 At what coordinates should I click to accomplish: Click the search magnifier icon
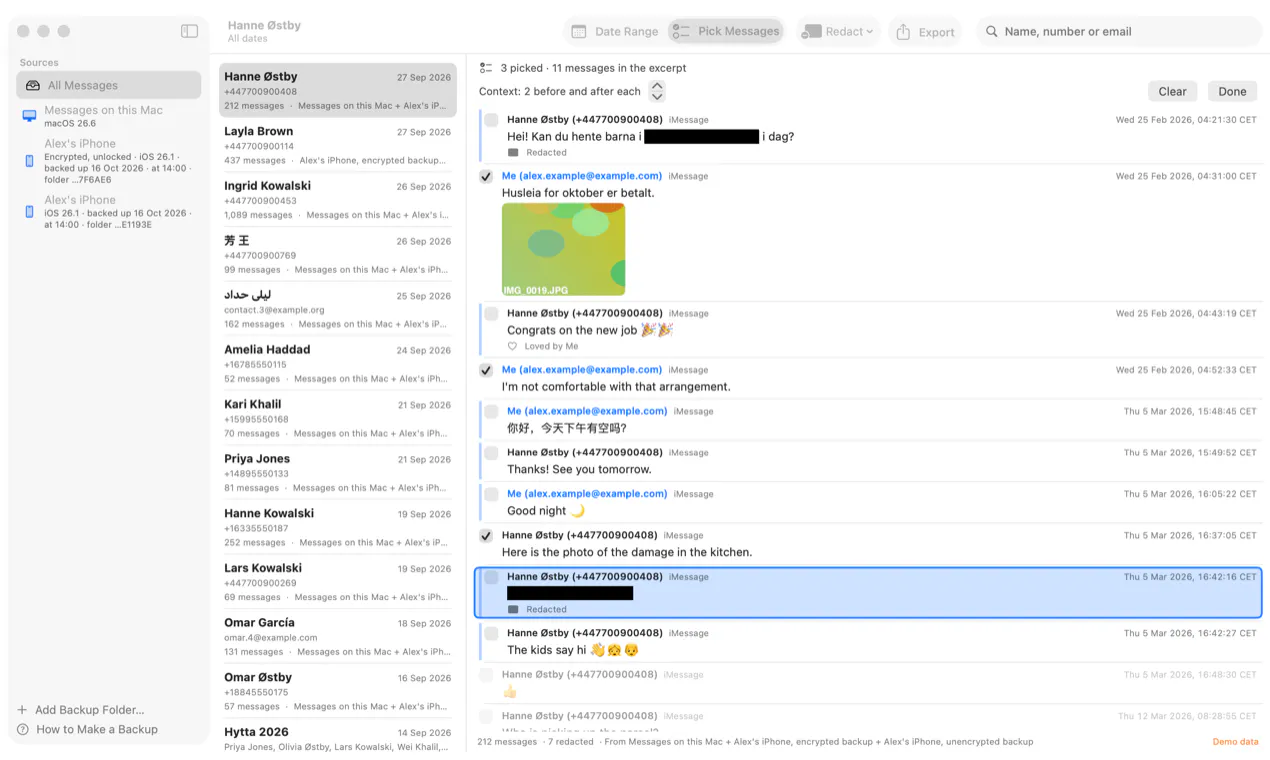992,32
